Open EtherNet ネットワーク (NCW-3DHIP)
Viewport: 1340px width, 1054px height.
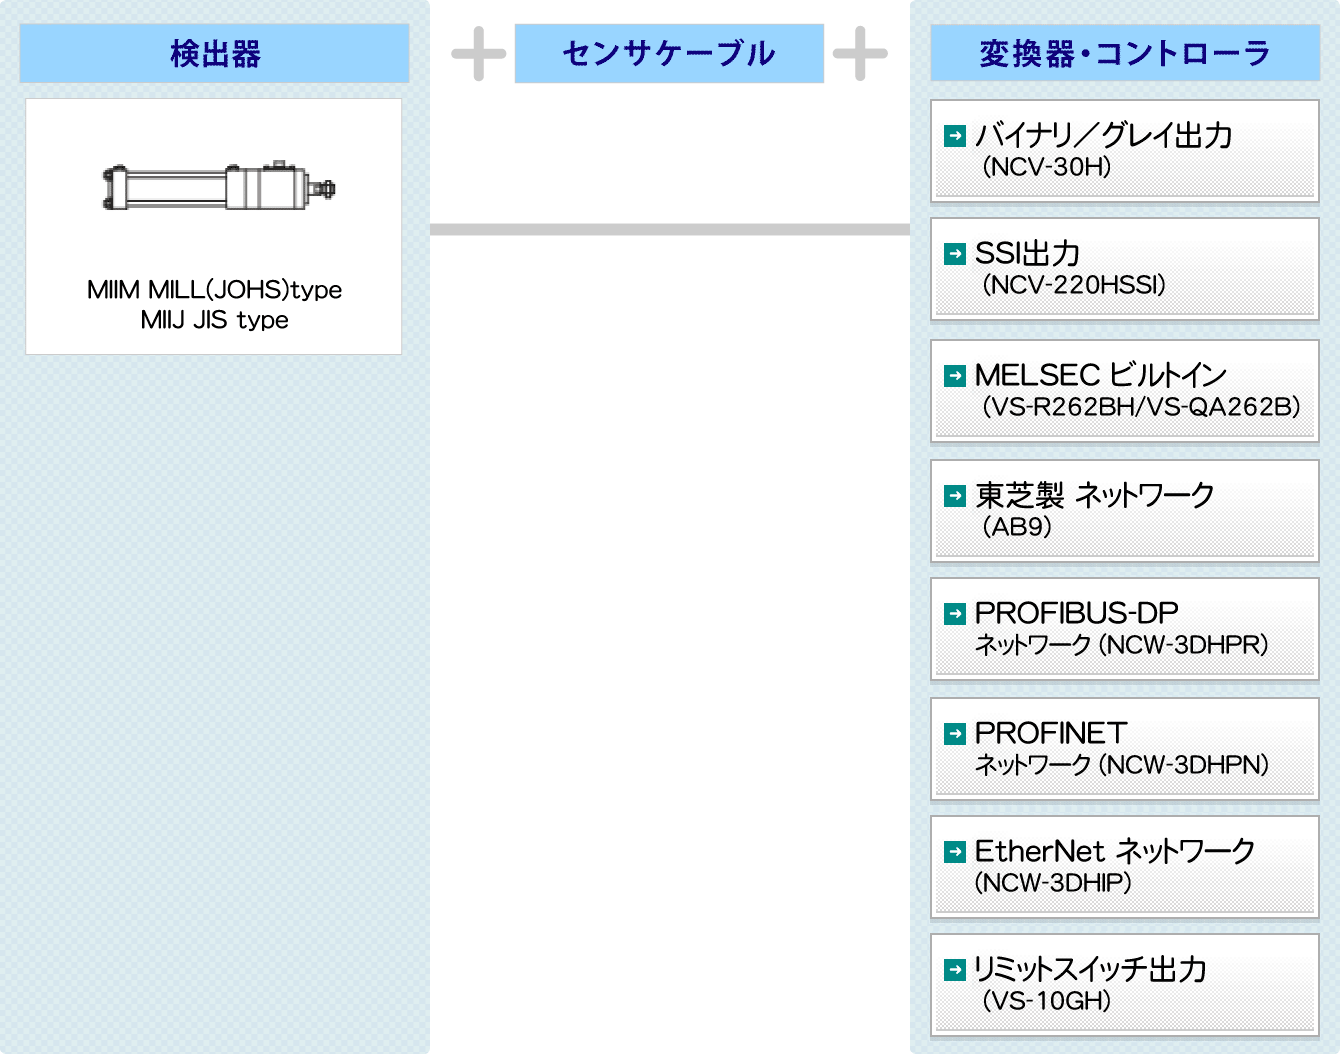tap(1125, 867)
